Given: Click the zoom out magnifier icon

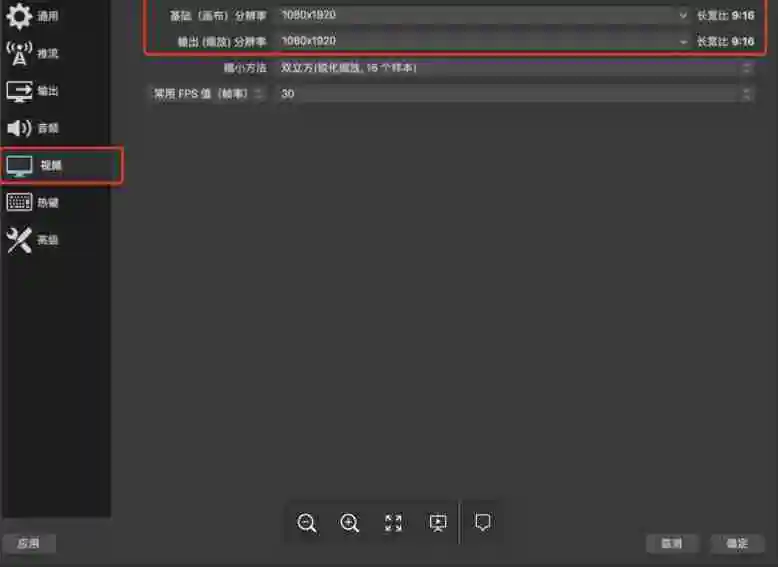Looking at the screenshot, I should 306,523.
